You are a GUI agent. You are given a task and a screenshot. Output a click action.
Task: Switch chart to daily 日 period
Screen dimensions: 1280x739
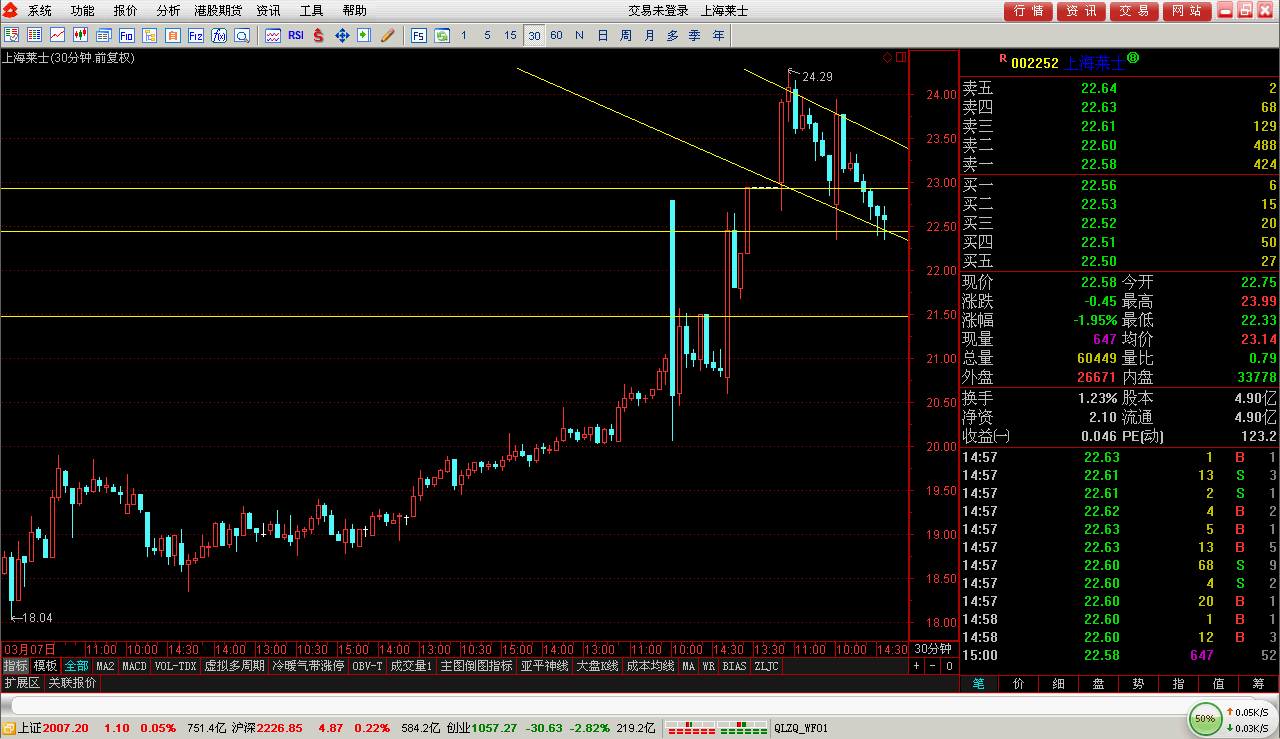click(x=602, y=35)
